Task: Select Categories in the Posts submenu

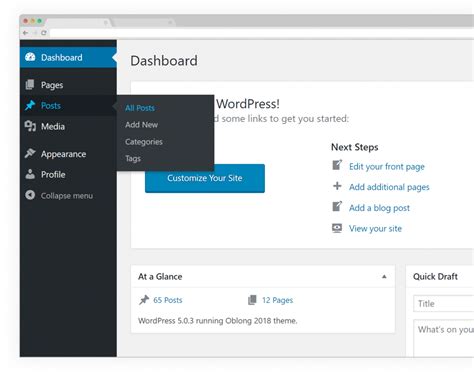Action: click(x=144, y=142)
